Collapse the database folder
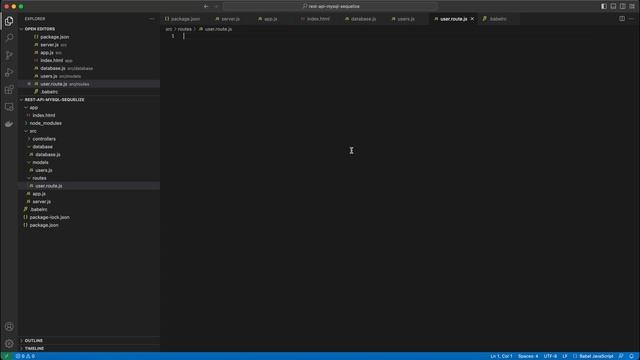The image size is (640, 360). coord(42,147)
